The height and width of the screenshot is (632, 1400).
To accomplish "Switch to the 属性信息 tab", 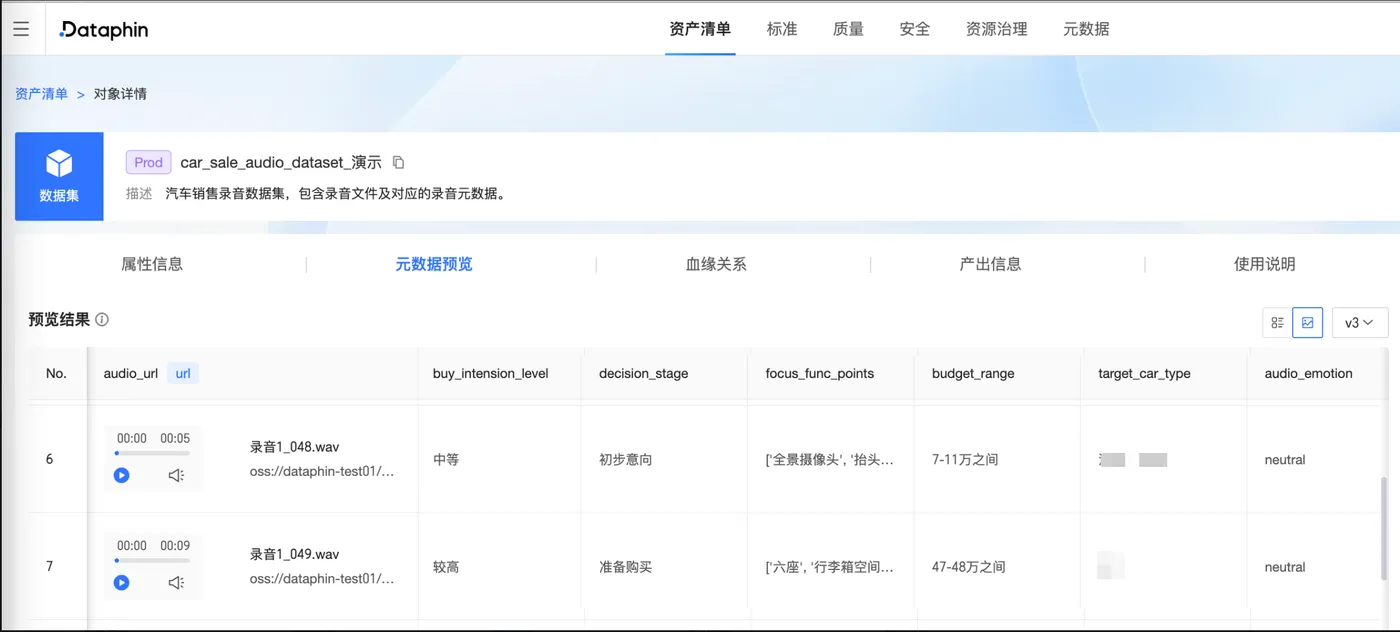I will [x=152, y=264].
